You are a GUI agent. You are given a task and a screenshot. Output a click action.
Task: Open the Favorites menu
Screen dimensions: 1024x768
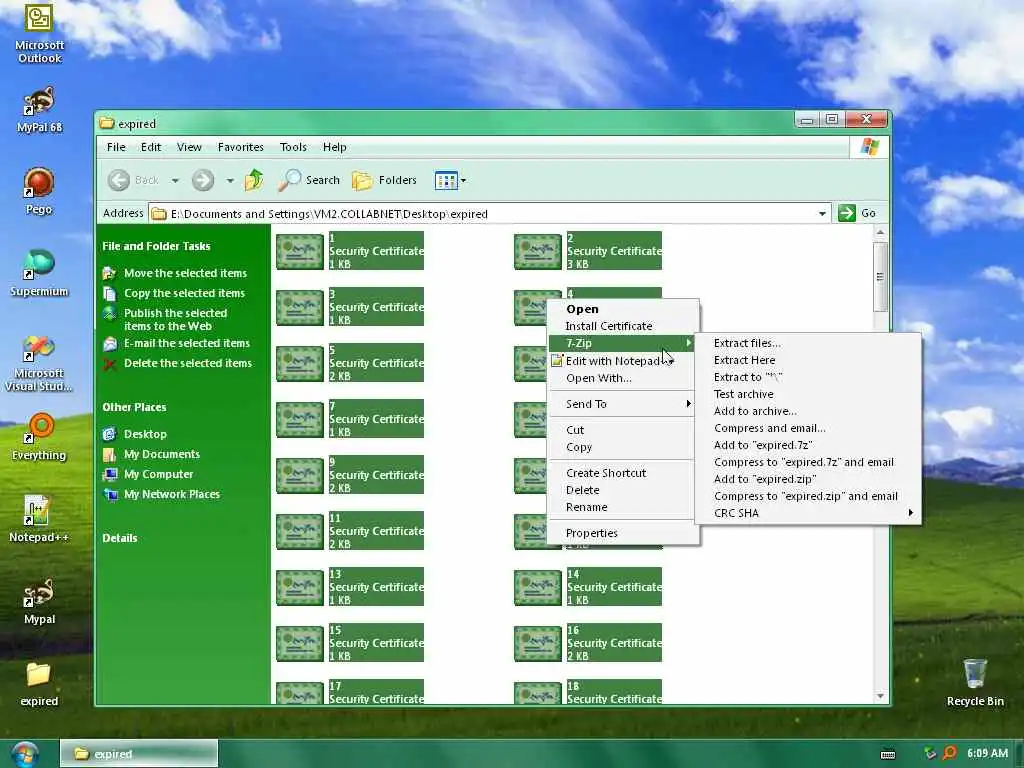coord(241,147)
